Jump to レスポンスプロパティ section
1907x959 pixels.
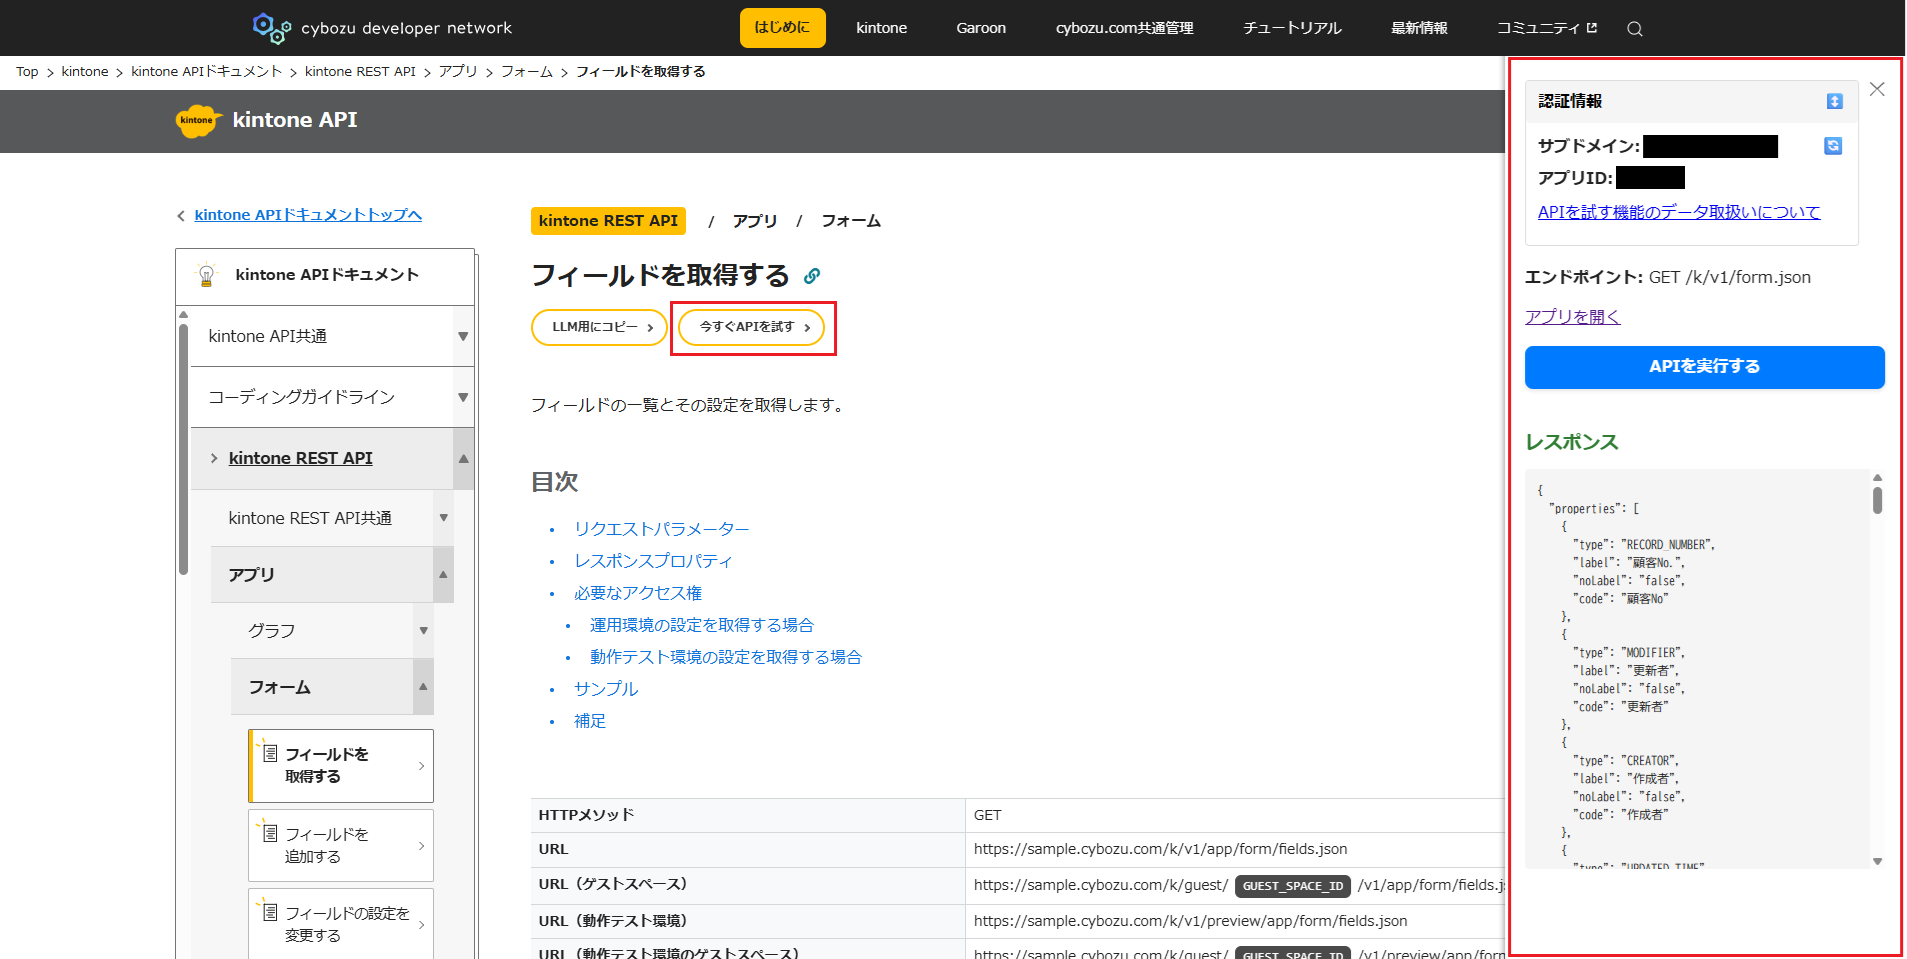click(653, 561)
